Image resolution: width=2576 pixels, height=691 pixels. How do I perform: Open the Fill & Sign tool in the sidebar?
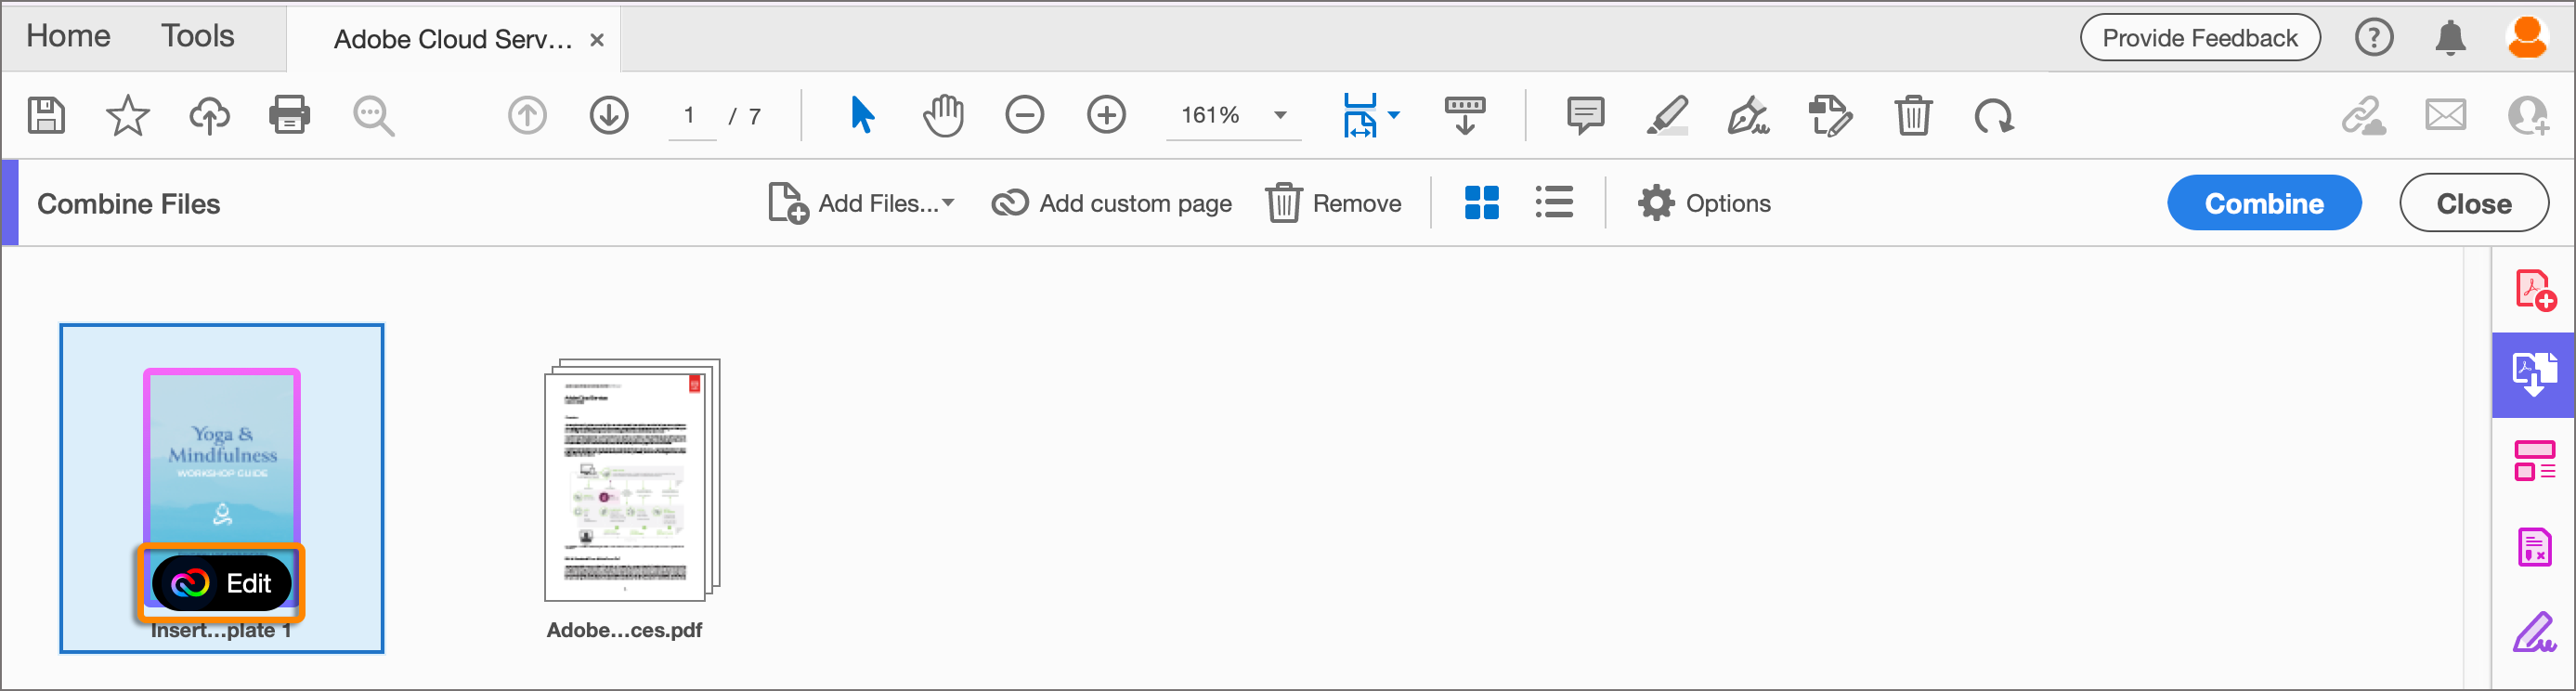2535,632
